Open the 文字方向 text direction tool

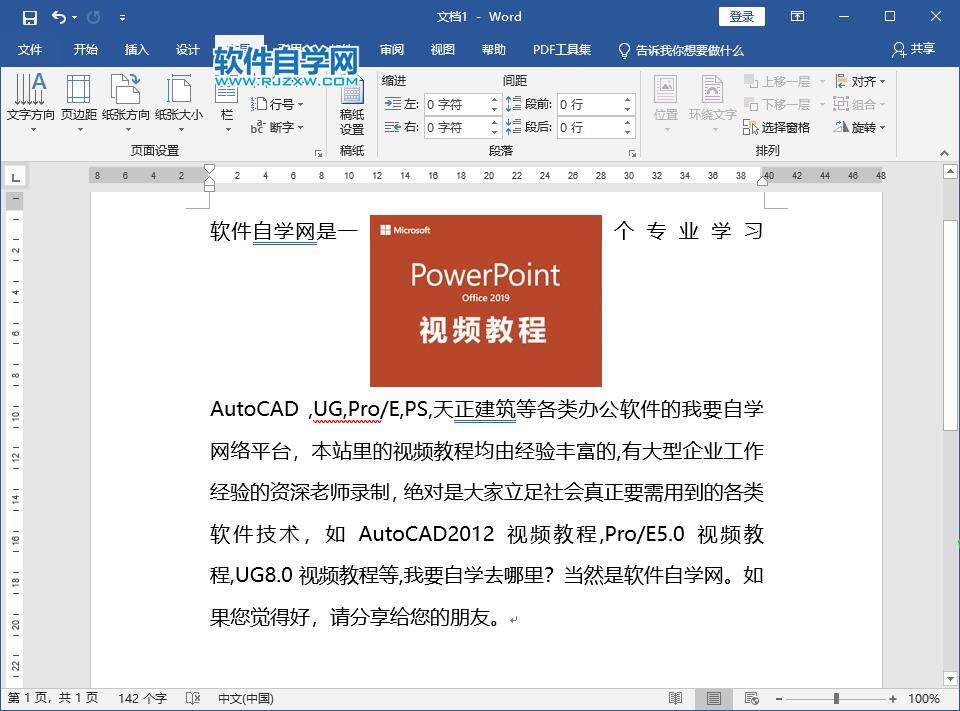coord(31,103)
